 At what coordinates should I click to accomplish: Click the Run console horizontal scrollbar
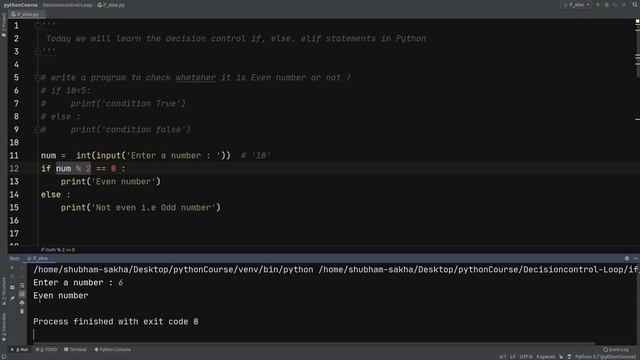(x=314, y=344)
